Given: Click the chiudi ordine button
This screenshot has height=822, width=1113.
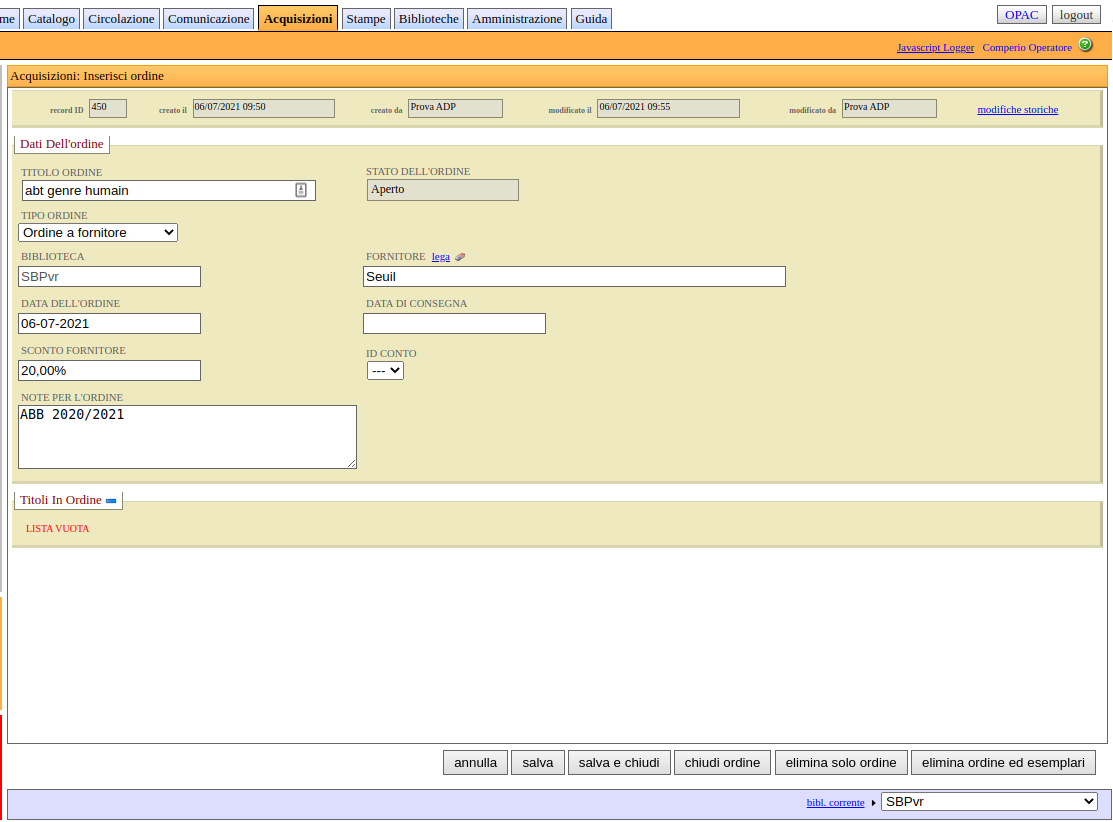Looking at the screenshot, I should 722,762.
